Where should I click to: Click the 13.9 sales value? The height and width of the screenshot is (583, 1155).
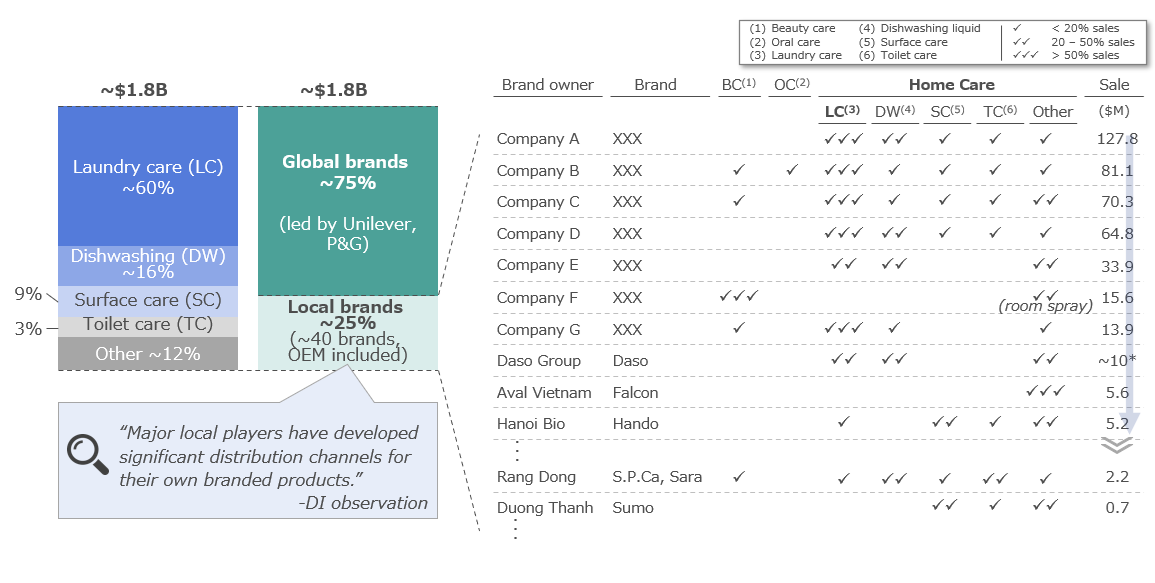pos(1117,329)
